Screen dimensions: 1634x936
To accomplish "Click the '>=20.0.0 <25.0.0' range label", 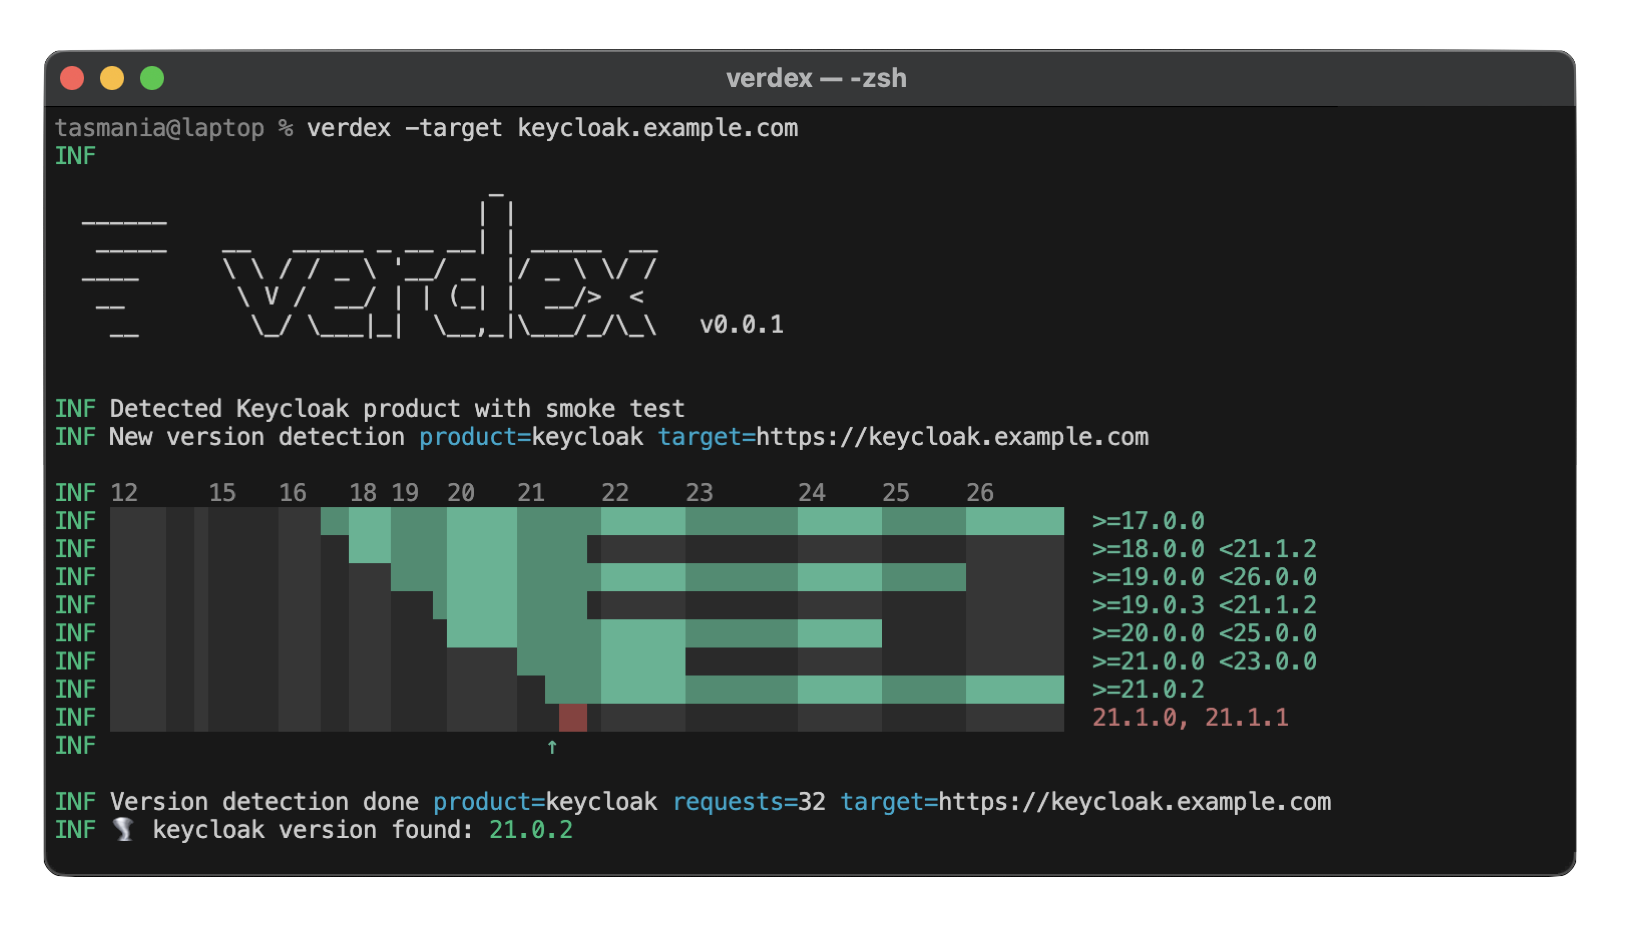I will click(1204, 633).
